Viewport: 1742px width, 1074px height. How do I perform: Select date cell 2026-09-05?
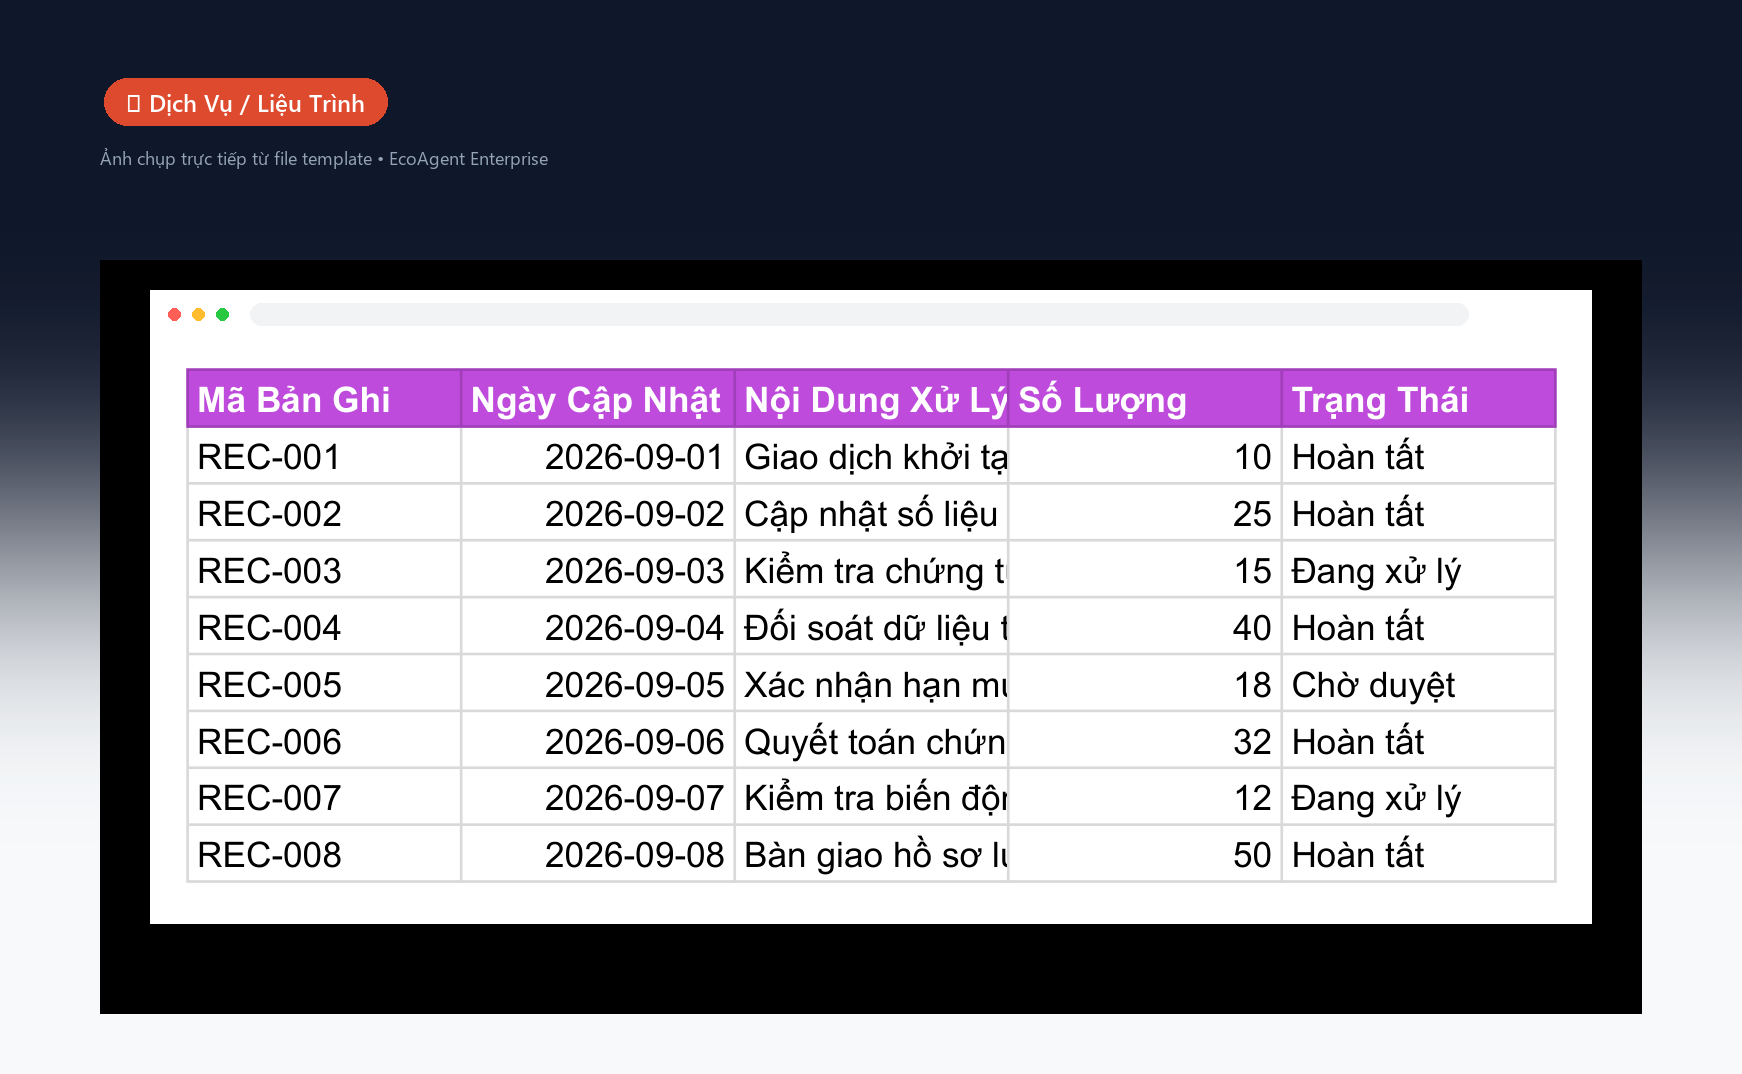pos(598,684)
